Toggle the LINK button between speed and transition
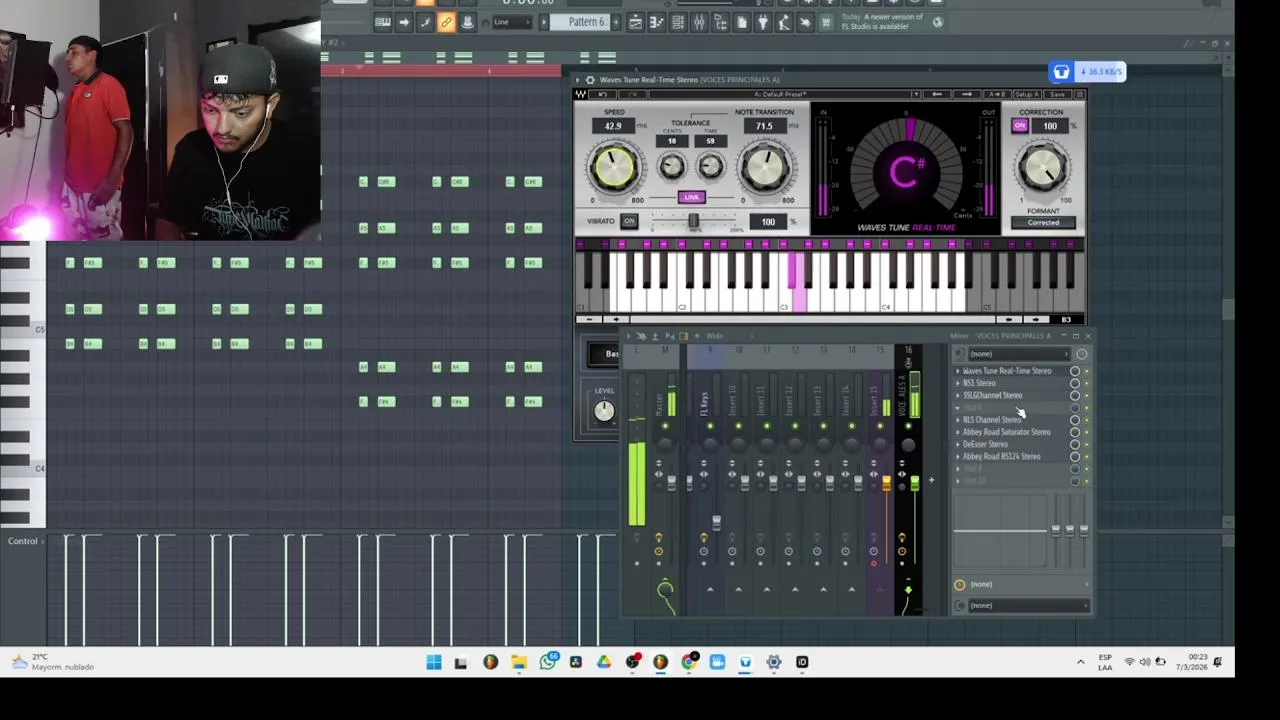The width and height of the screenshot is (1280, 720). click(692, 197)
